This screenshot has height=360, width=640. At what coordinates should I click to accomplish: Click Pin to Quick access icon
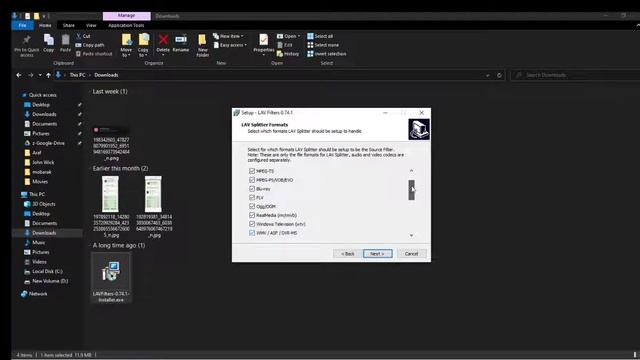point(27,41)
